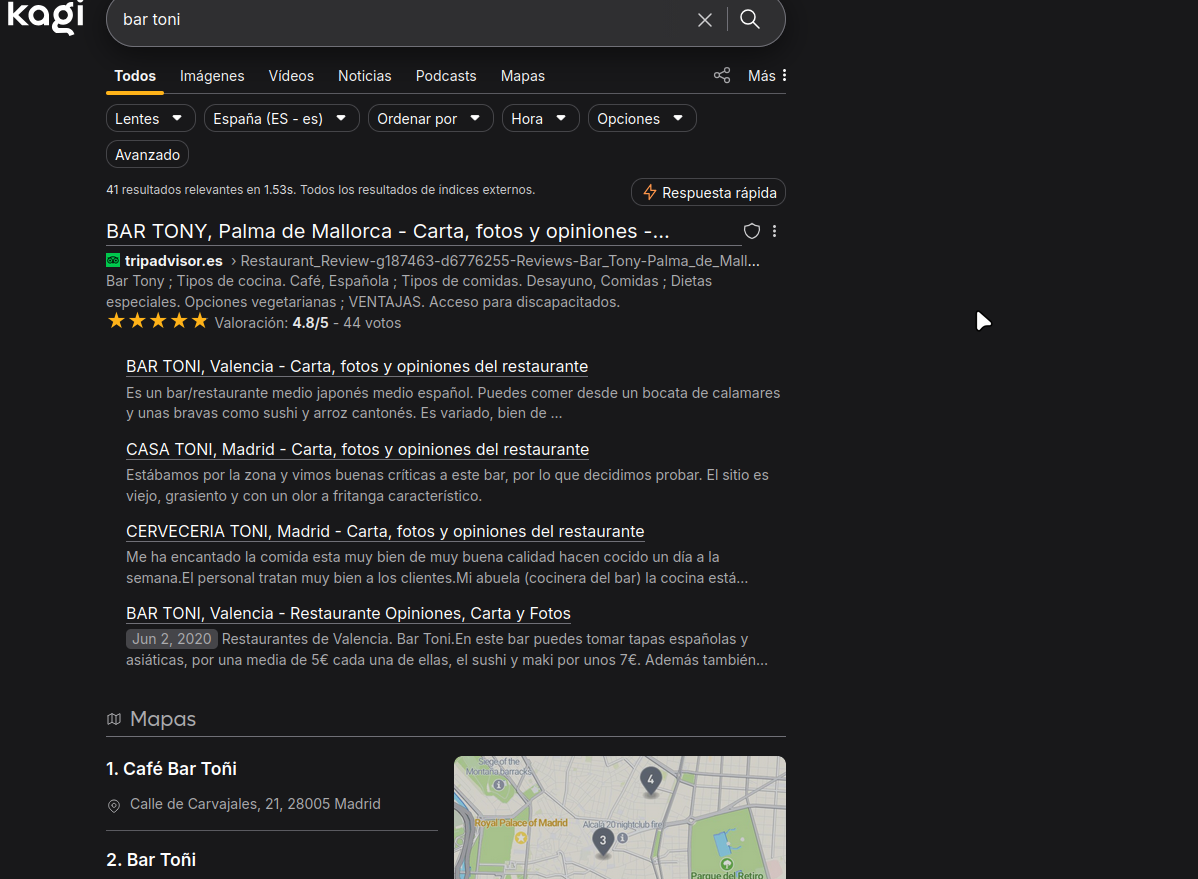Switch to the Vídeos tab

[291, 76]
